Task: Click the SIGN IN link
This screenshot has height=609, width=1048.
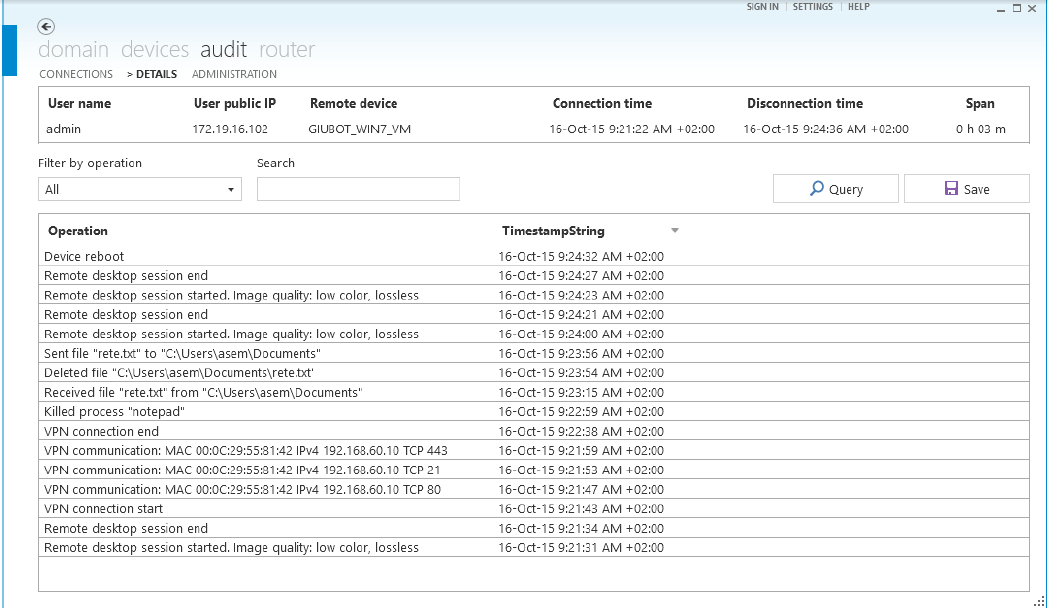Action: click(763, 7)
